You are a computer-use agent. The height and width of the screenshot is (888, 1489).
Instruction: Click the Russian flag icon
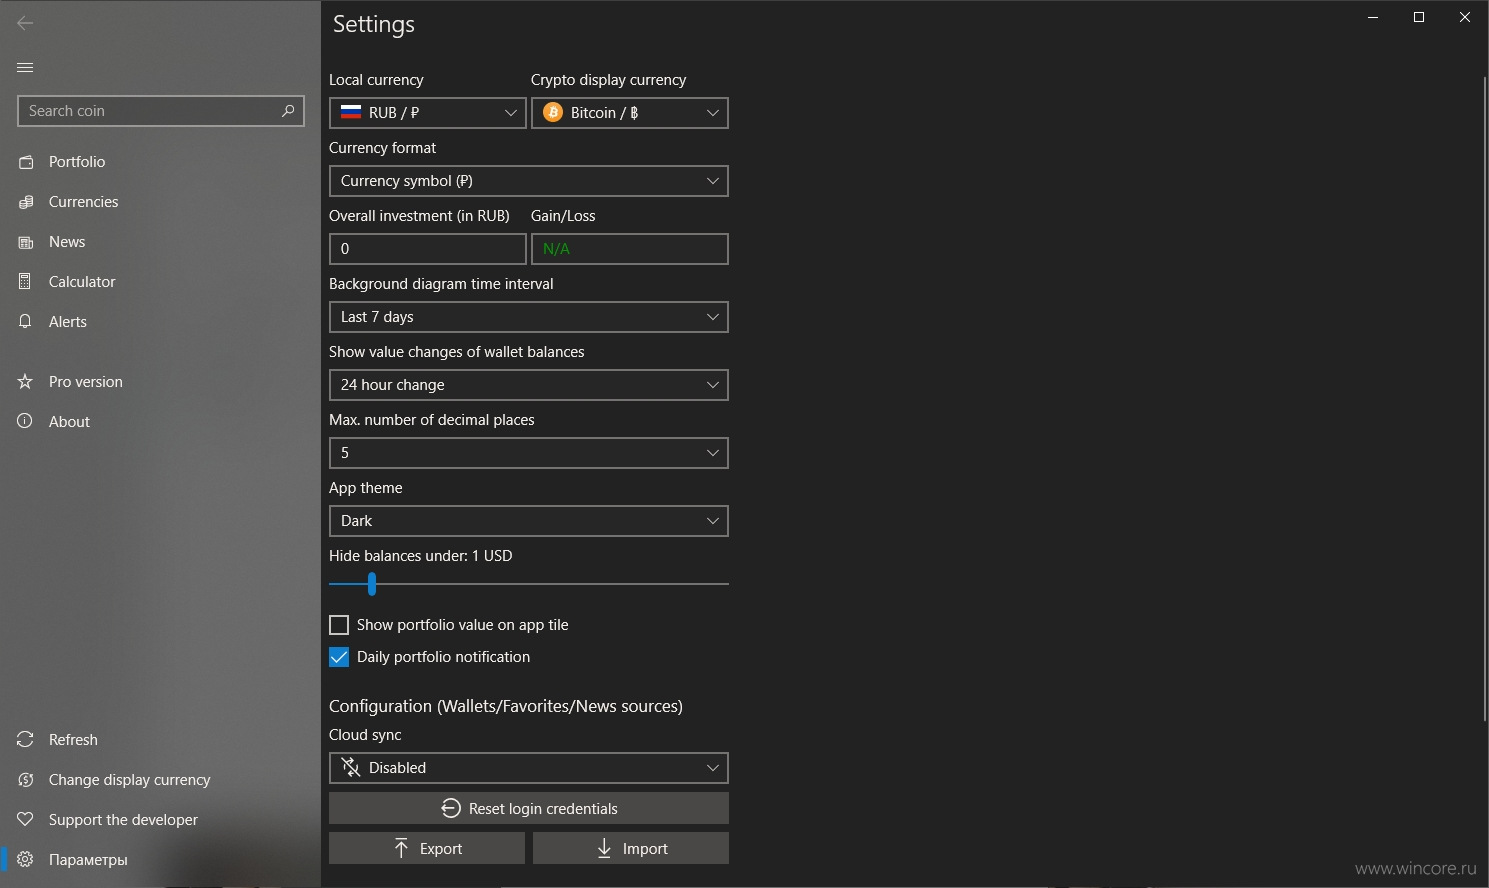click(351, 113)
